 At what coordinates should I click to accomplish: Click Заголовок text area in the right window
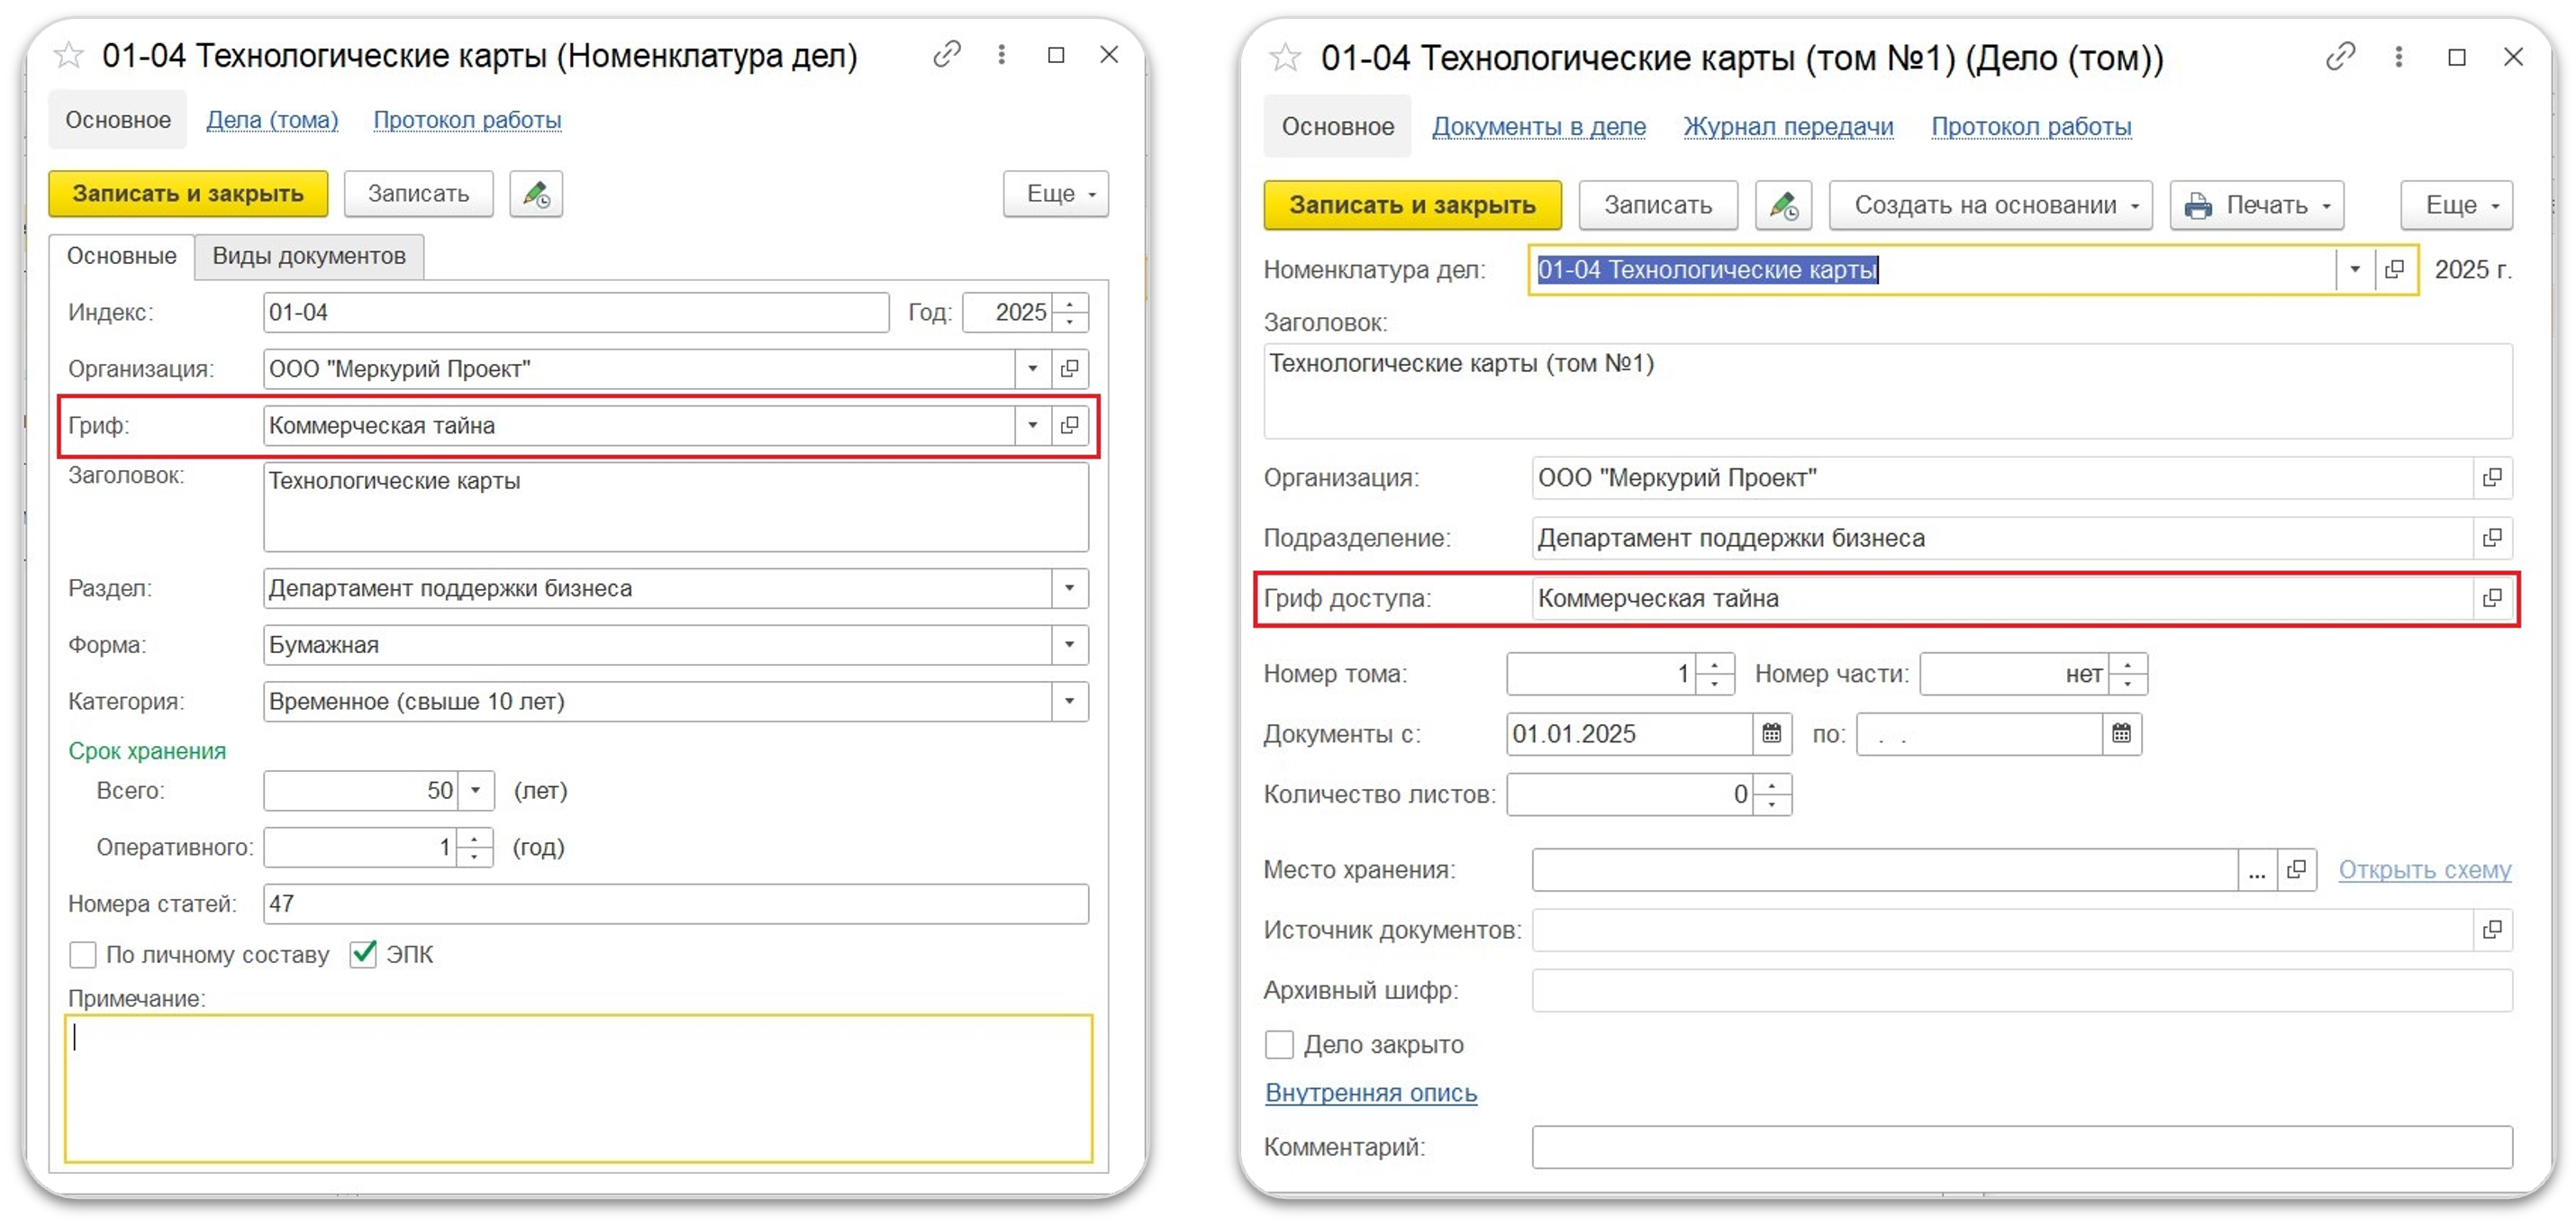click(1888, 391)
